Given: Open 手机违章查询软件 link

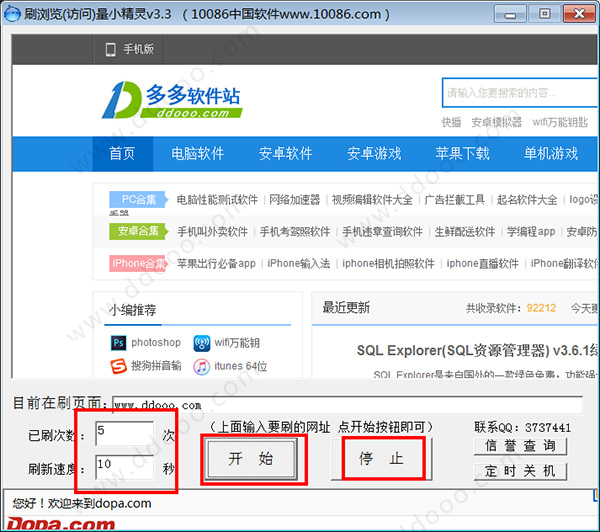Looking at the screenshot, I should [382, 232].
